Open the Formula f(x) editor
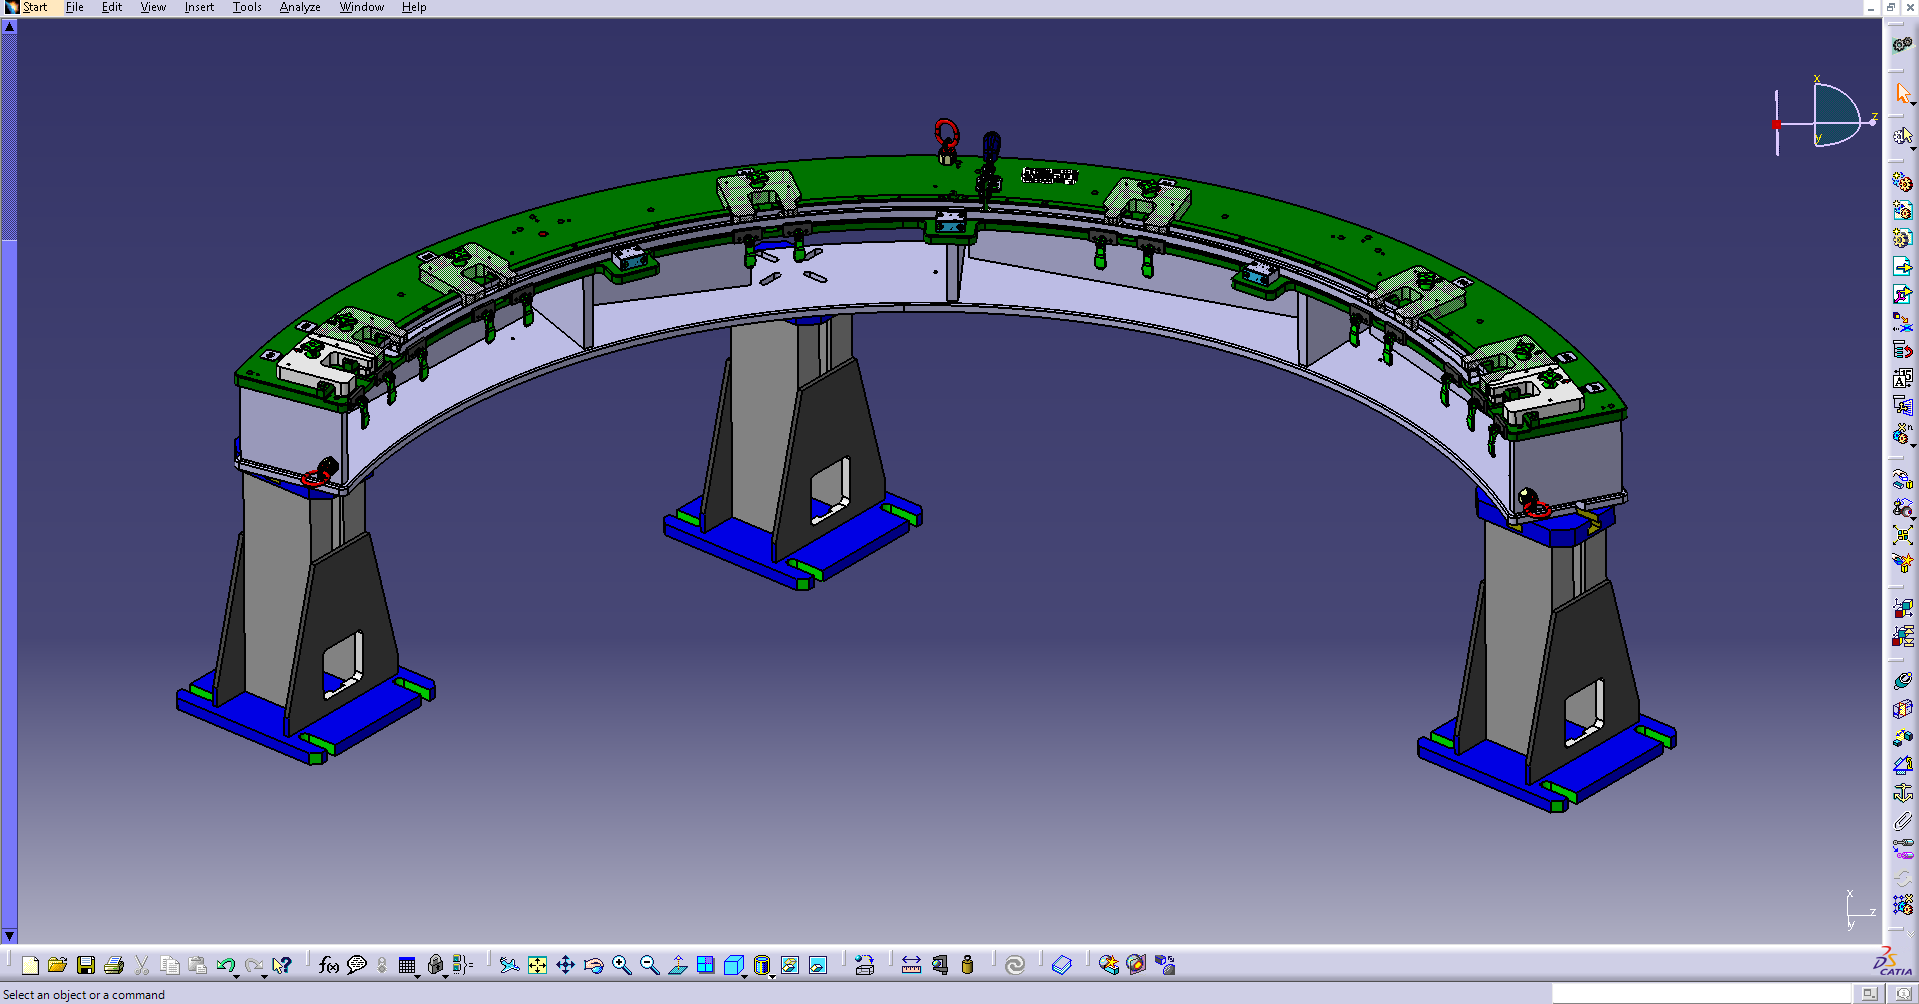The image size is (1919, 1004). (x=328, y=965)
